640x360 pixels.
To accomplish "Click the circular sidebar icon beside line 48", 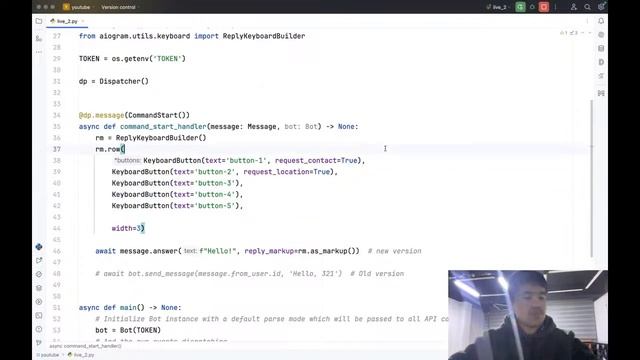I will pos(39,274).
